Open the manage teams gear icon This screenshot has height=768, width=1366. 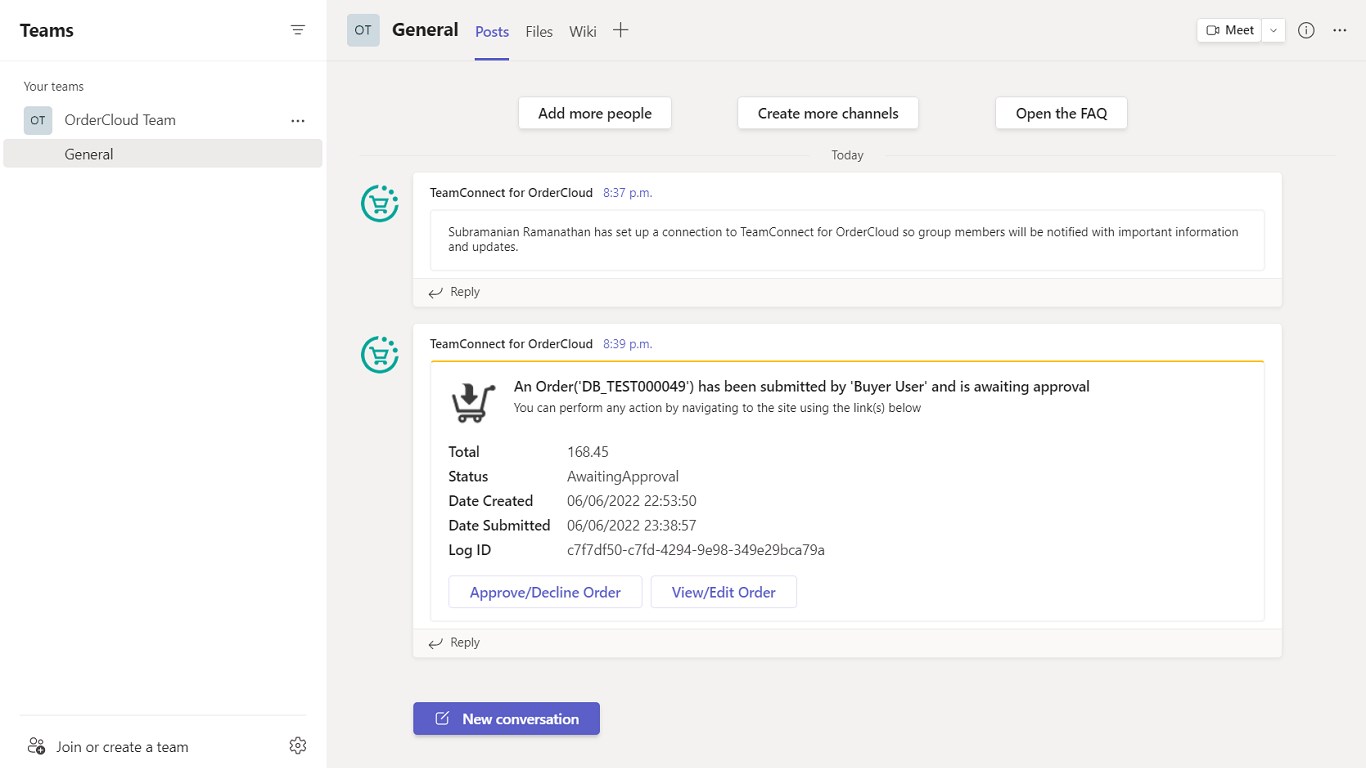tap(297, 746)
